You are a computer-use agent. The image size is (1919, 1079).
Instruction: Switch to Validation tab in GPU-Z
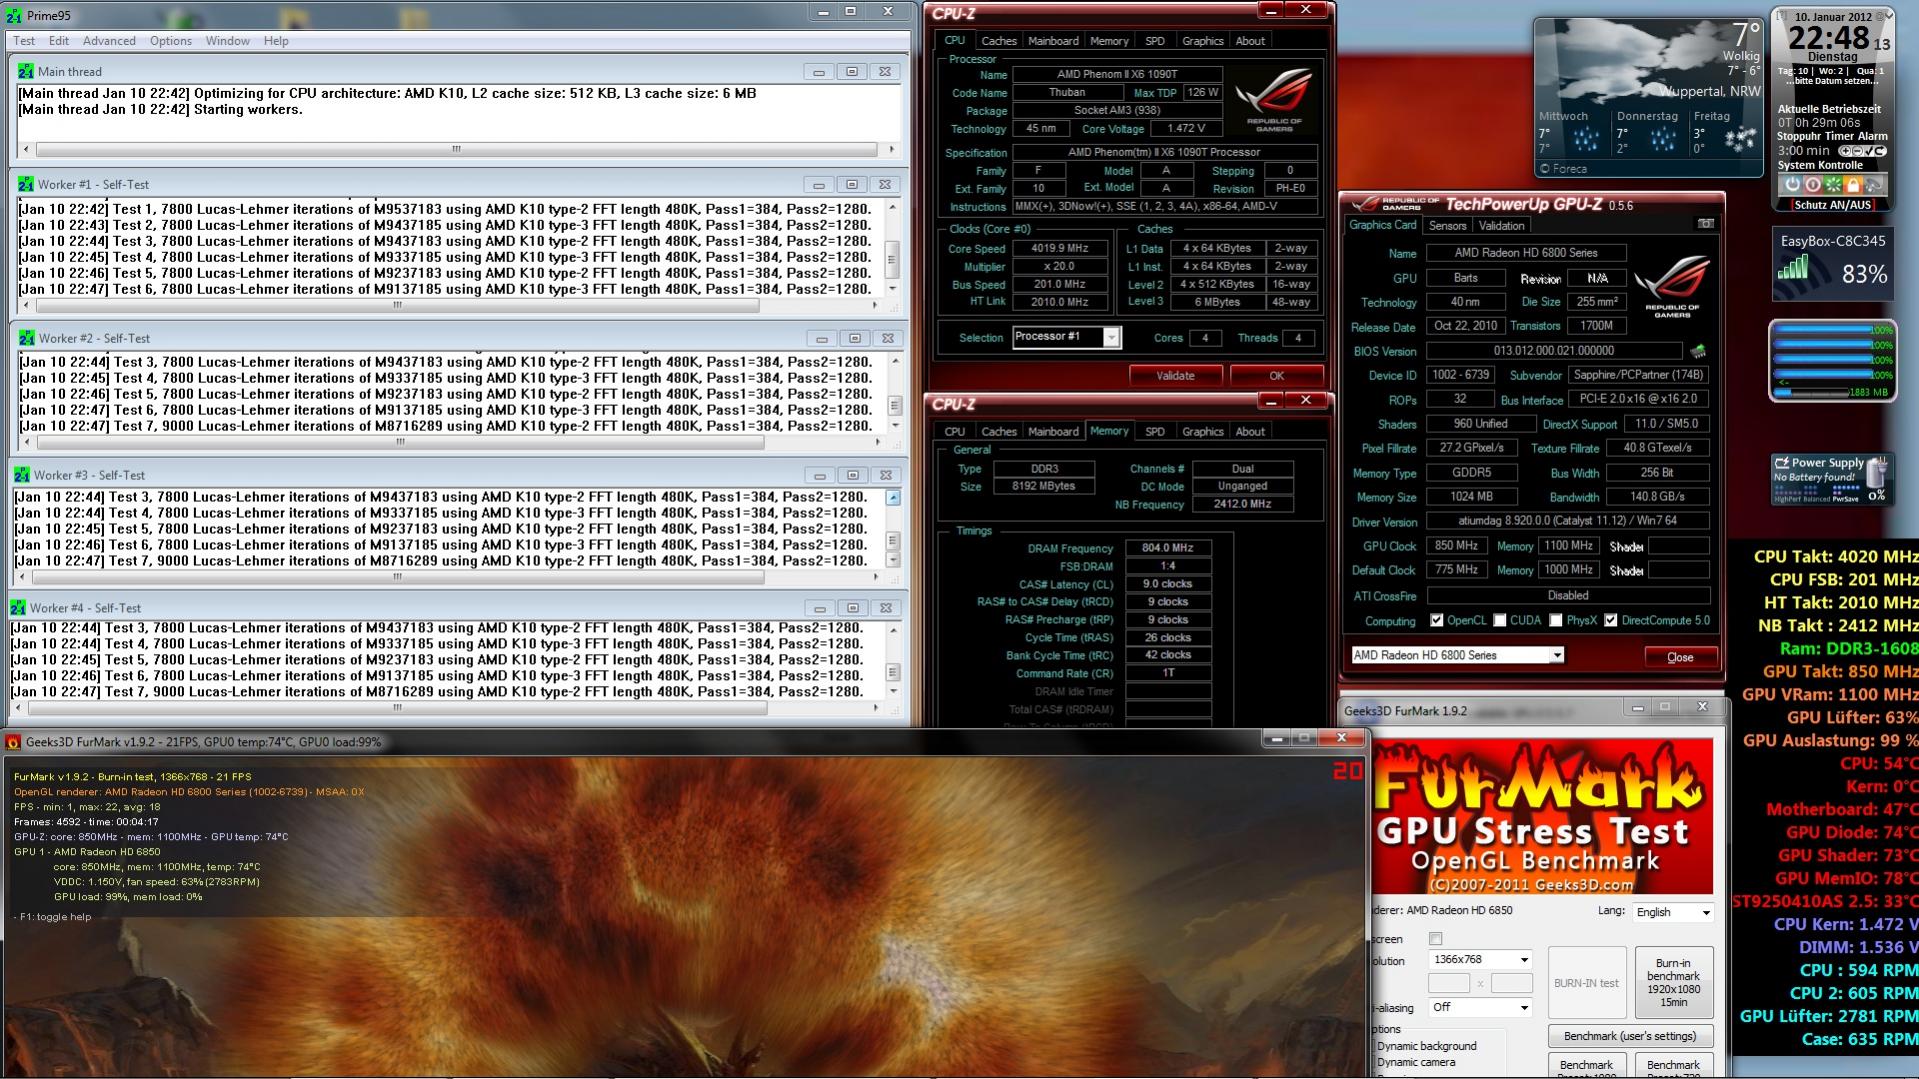pos(1502,226)
